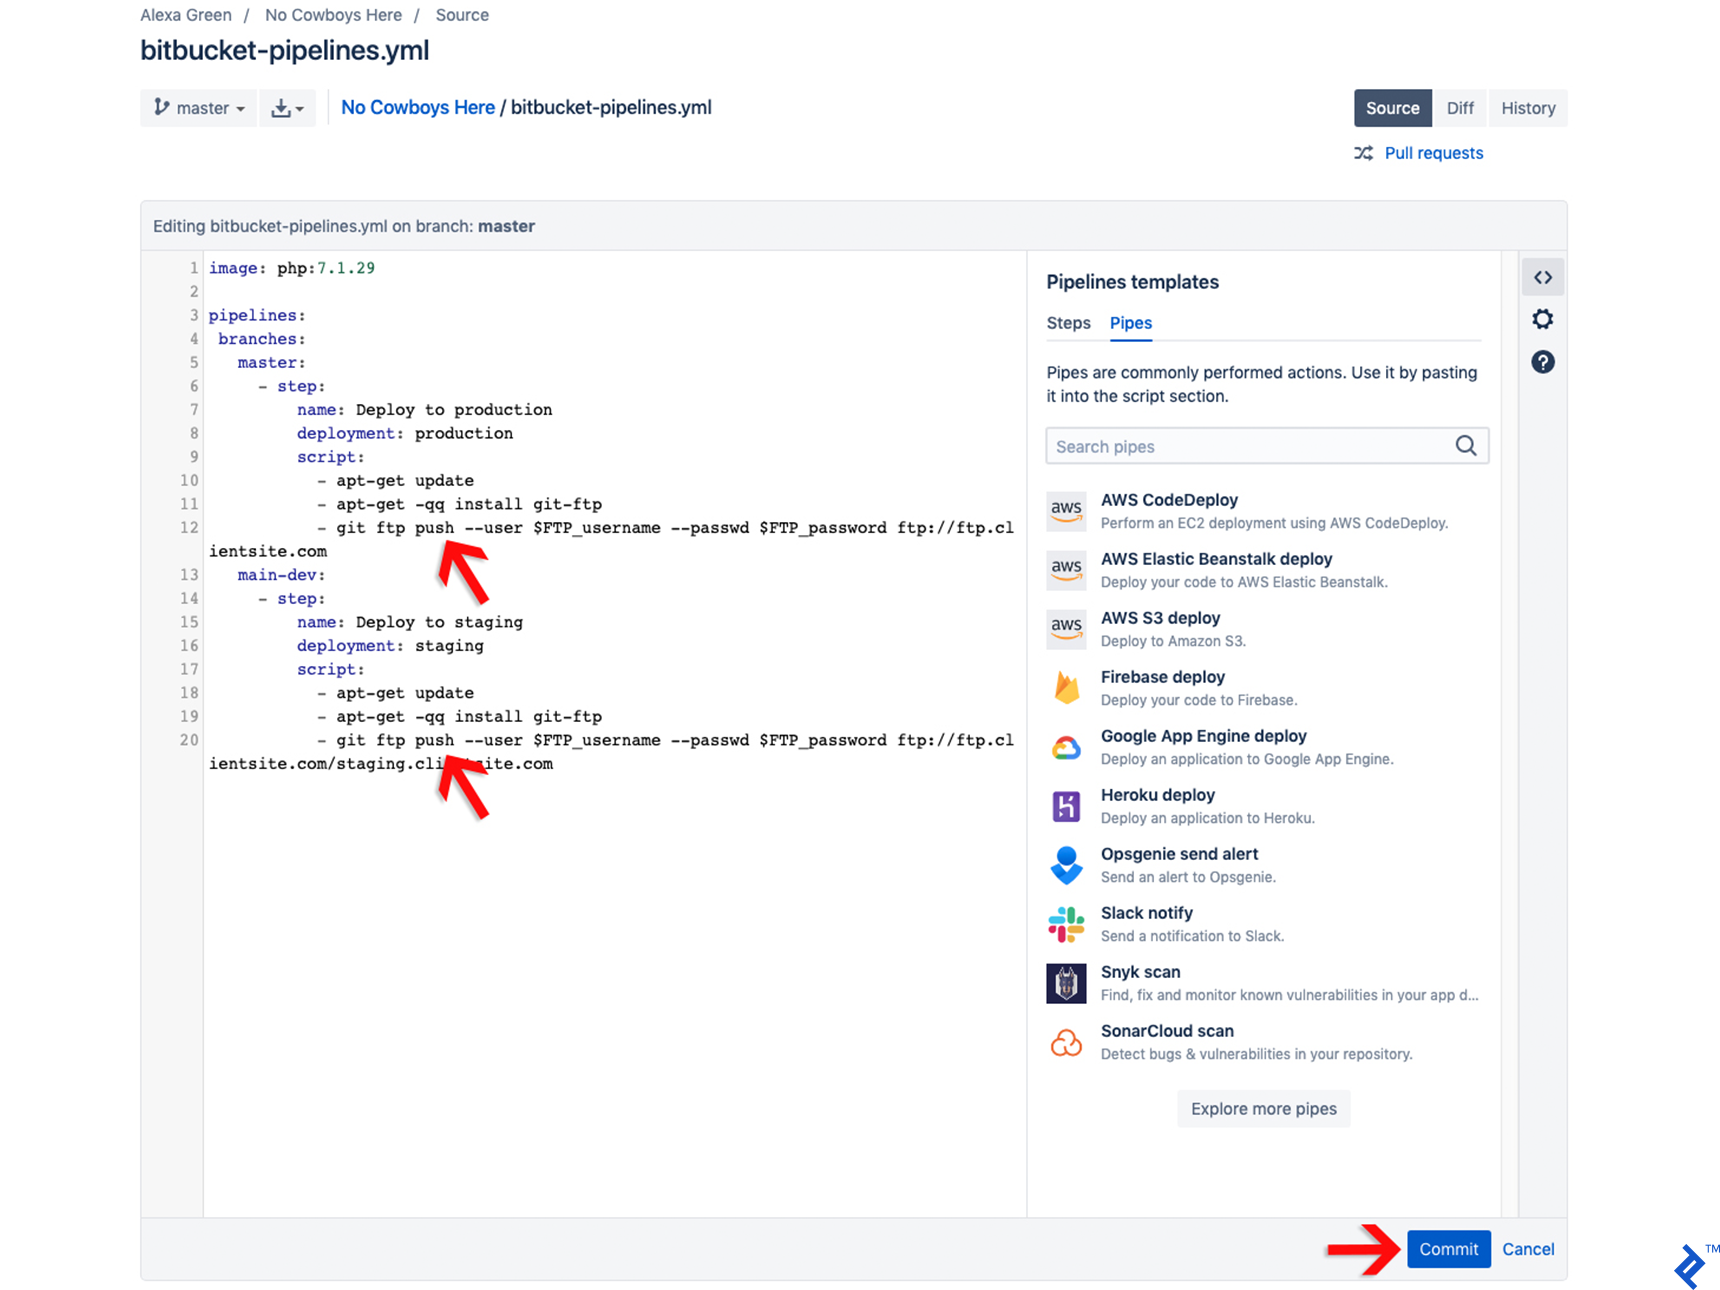The image size is (1720, 1290).
Task: Click the search magnifier icon in pipes
Action: pyautogui.click(x=1465, y=446)
